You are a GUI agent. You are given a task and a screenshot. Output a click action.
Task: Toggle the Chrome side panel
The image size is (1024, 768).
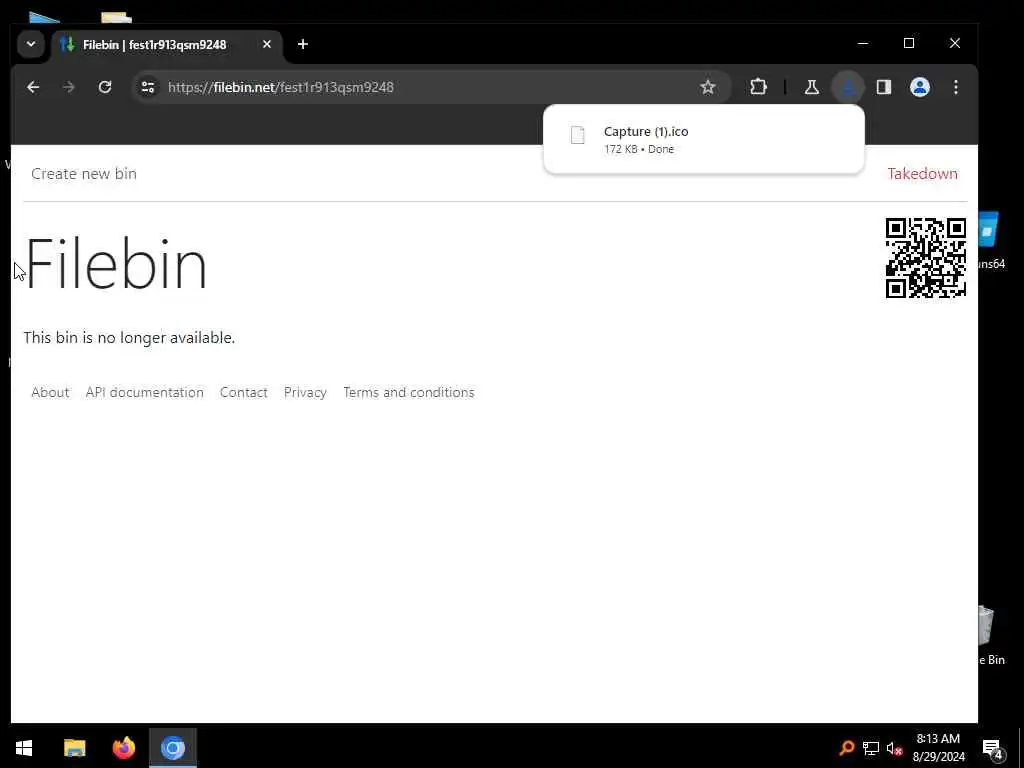pyautogui.click(x=884, y=87)
